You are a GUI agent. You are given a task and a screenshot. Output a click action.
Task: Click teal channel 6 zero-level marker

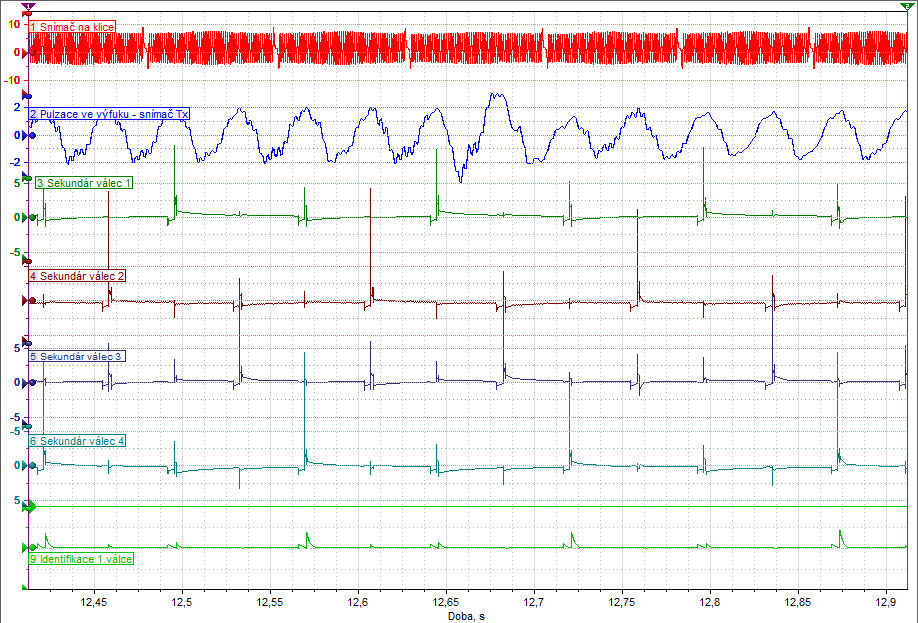[30, 465]
